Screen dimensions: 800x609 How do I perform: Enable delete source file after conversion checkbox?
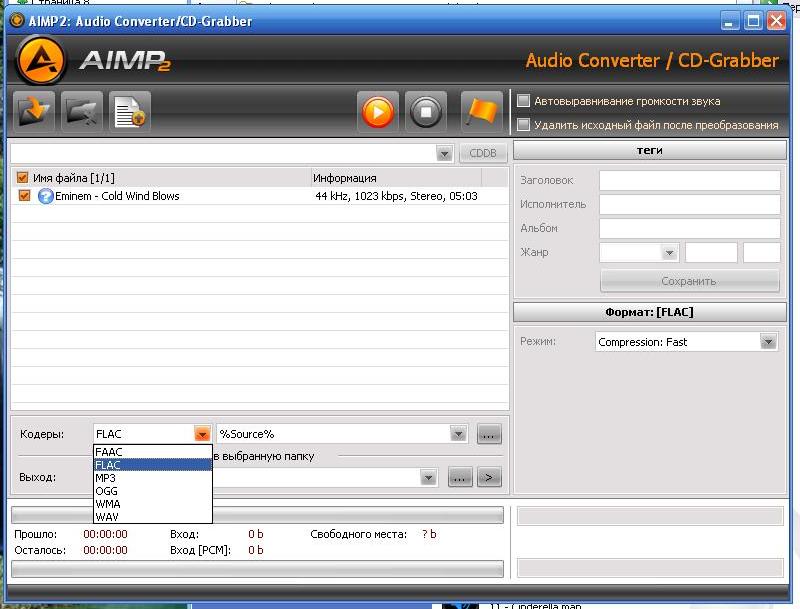(x=523, y=124)
